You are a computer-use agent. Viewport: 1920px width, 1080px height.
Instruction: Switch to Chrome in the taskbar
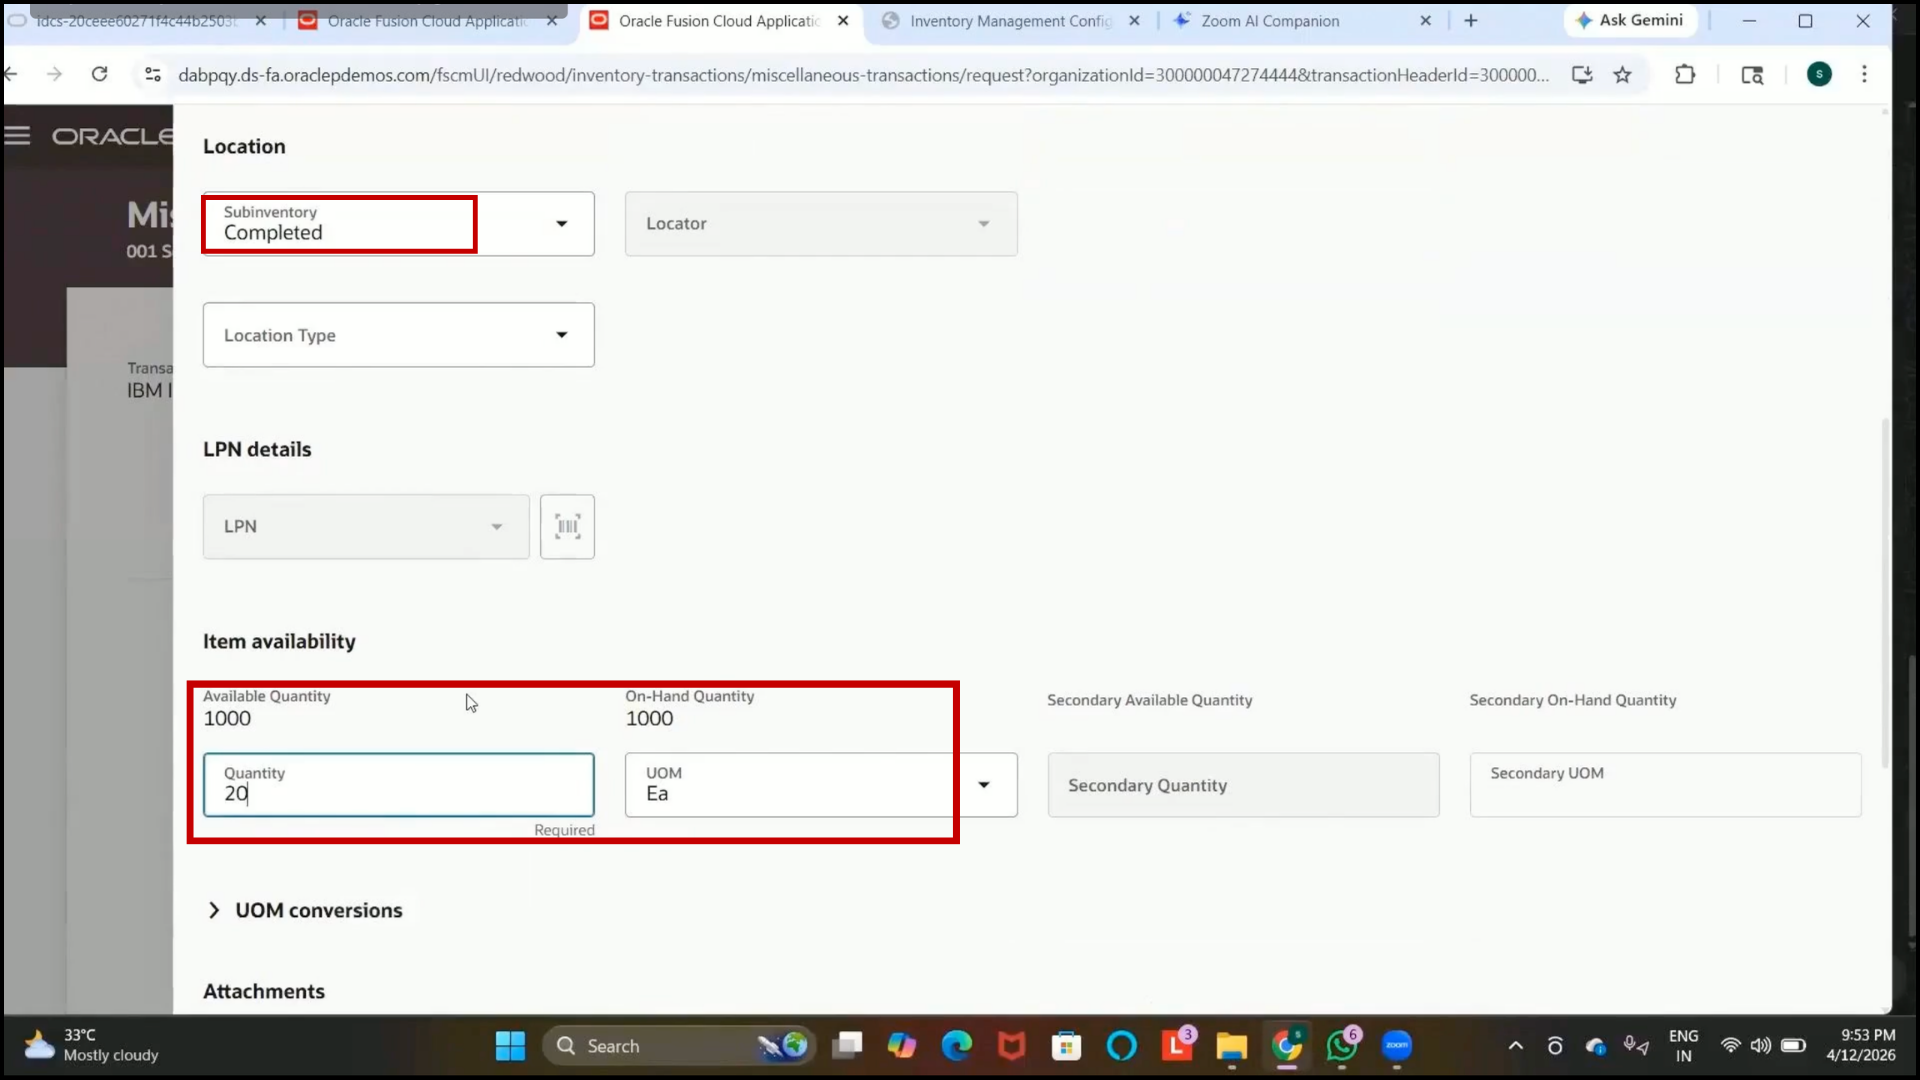click(x=1287, y=1046)
